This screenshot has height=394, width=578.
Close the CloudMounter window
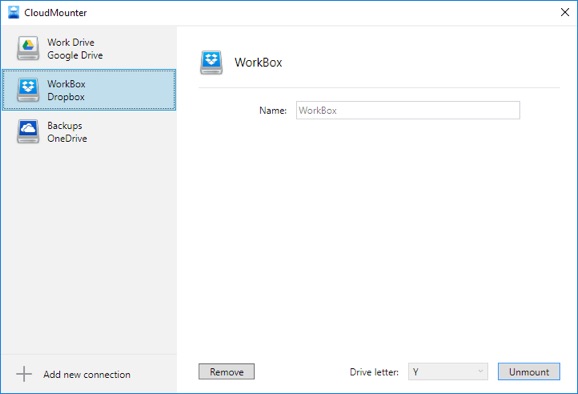pyautogui.click(x=565, y=12)
